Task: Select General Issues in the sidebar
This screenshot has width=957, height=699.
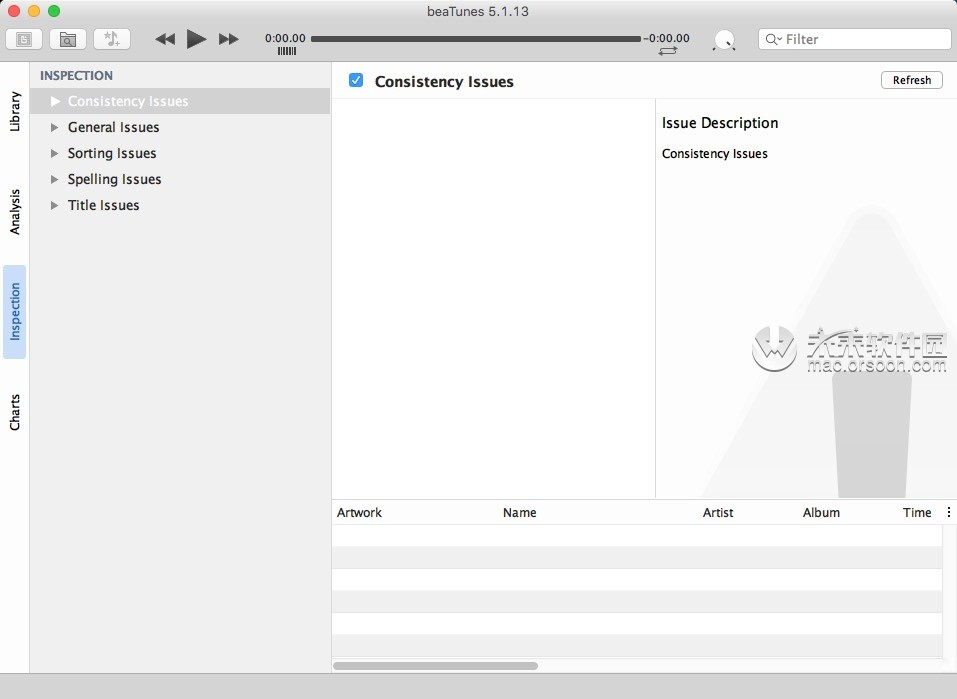Action: [114, 127]
